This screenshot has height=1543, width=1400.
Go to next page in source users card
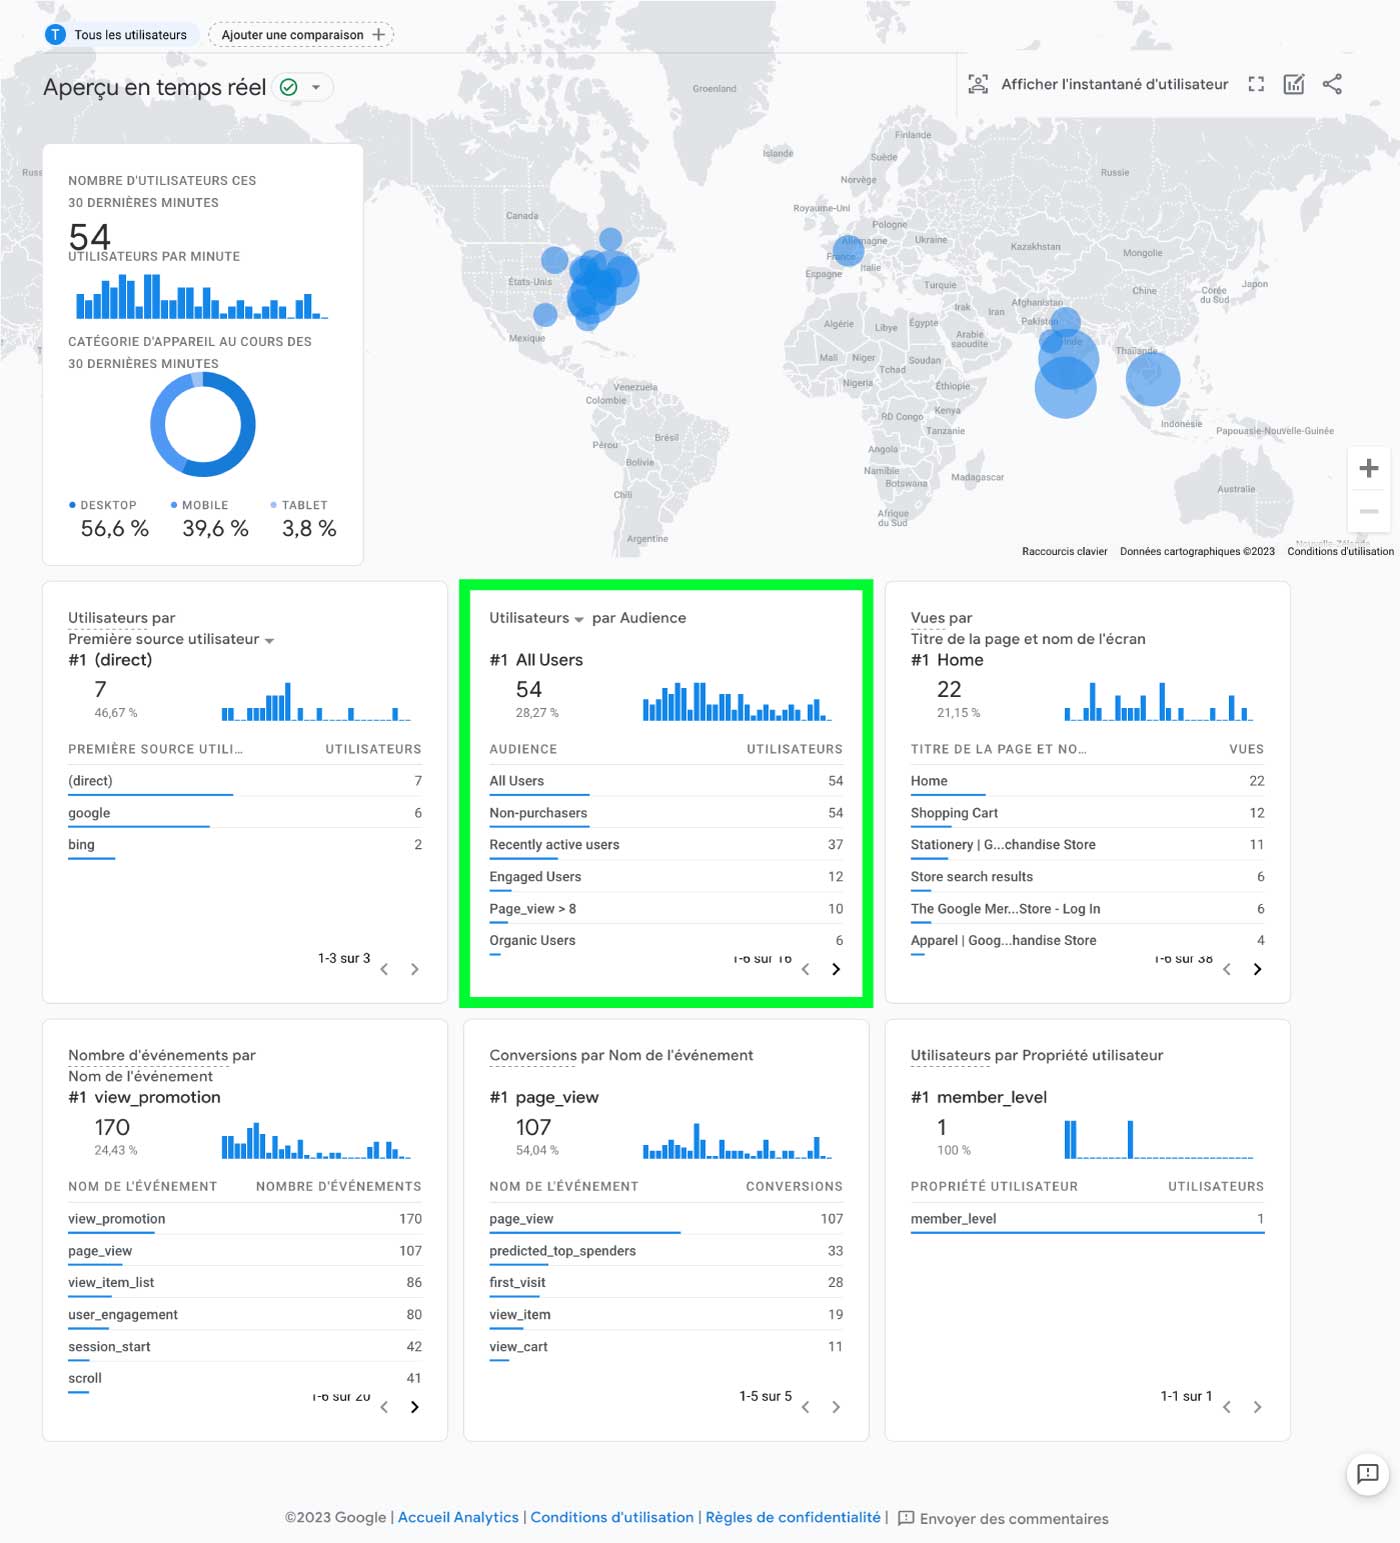coord(415,969)
